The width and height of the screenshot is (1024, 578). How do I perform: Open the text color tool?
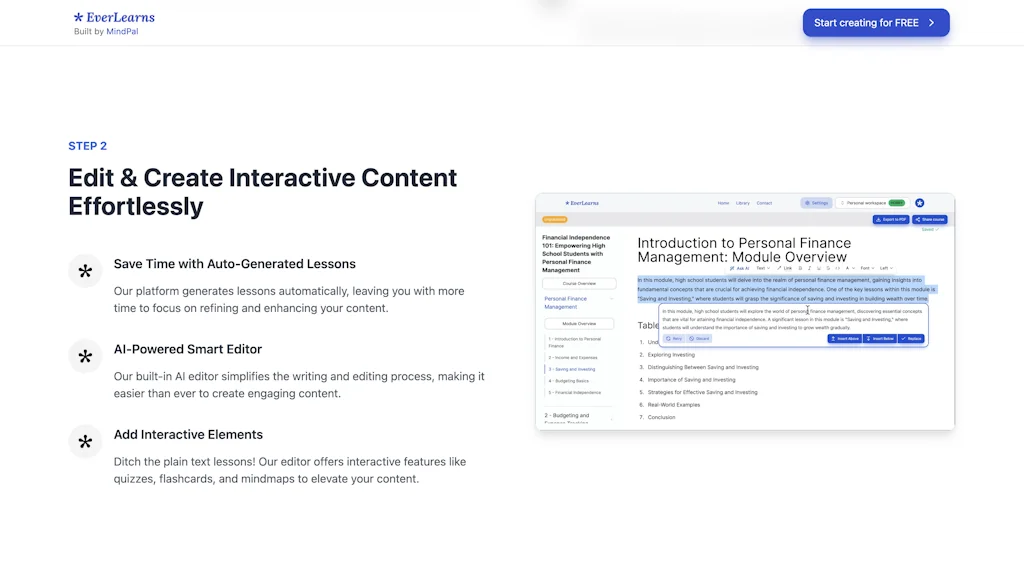(849, 268)
